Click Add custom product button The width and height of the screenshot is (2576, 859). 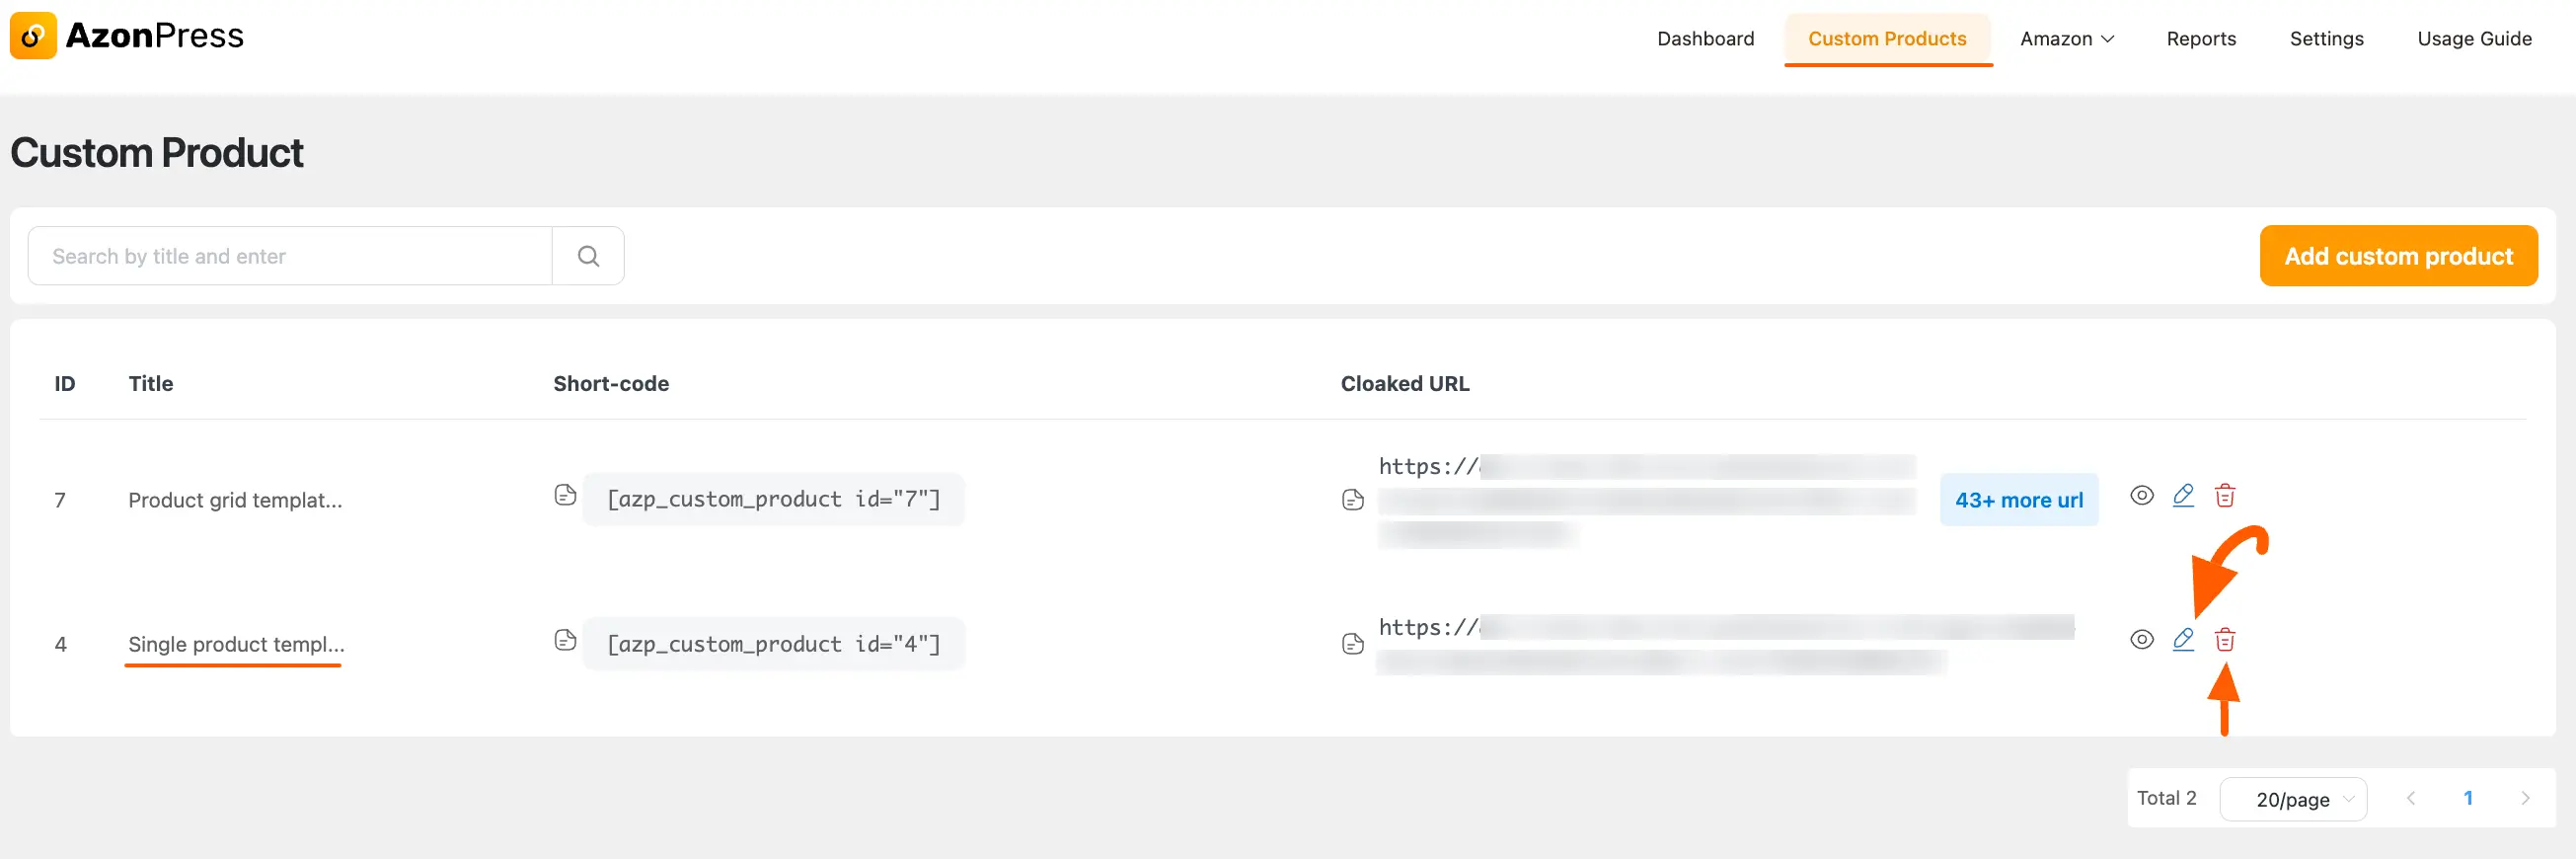click(x=2398, y=256)
